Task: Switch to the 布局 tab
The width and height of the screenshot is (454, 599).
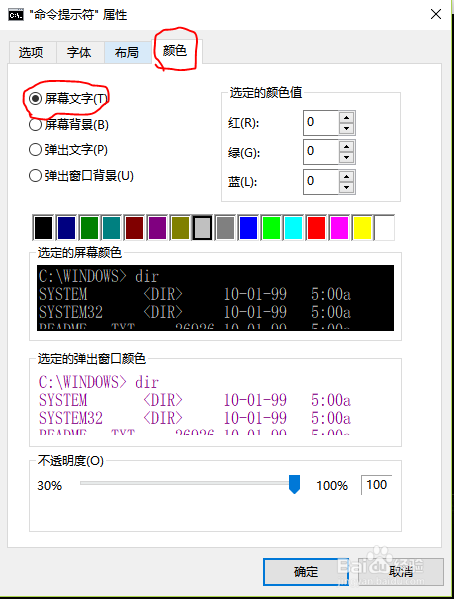Action: [128, 52]
